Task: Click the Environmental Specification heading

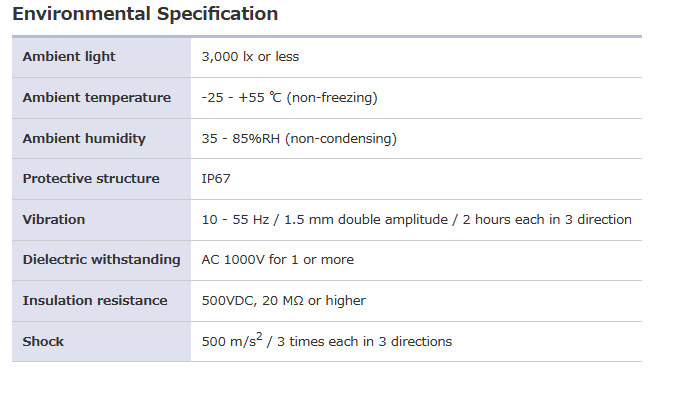Action: click(145, 14)
